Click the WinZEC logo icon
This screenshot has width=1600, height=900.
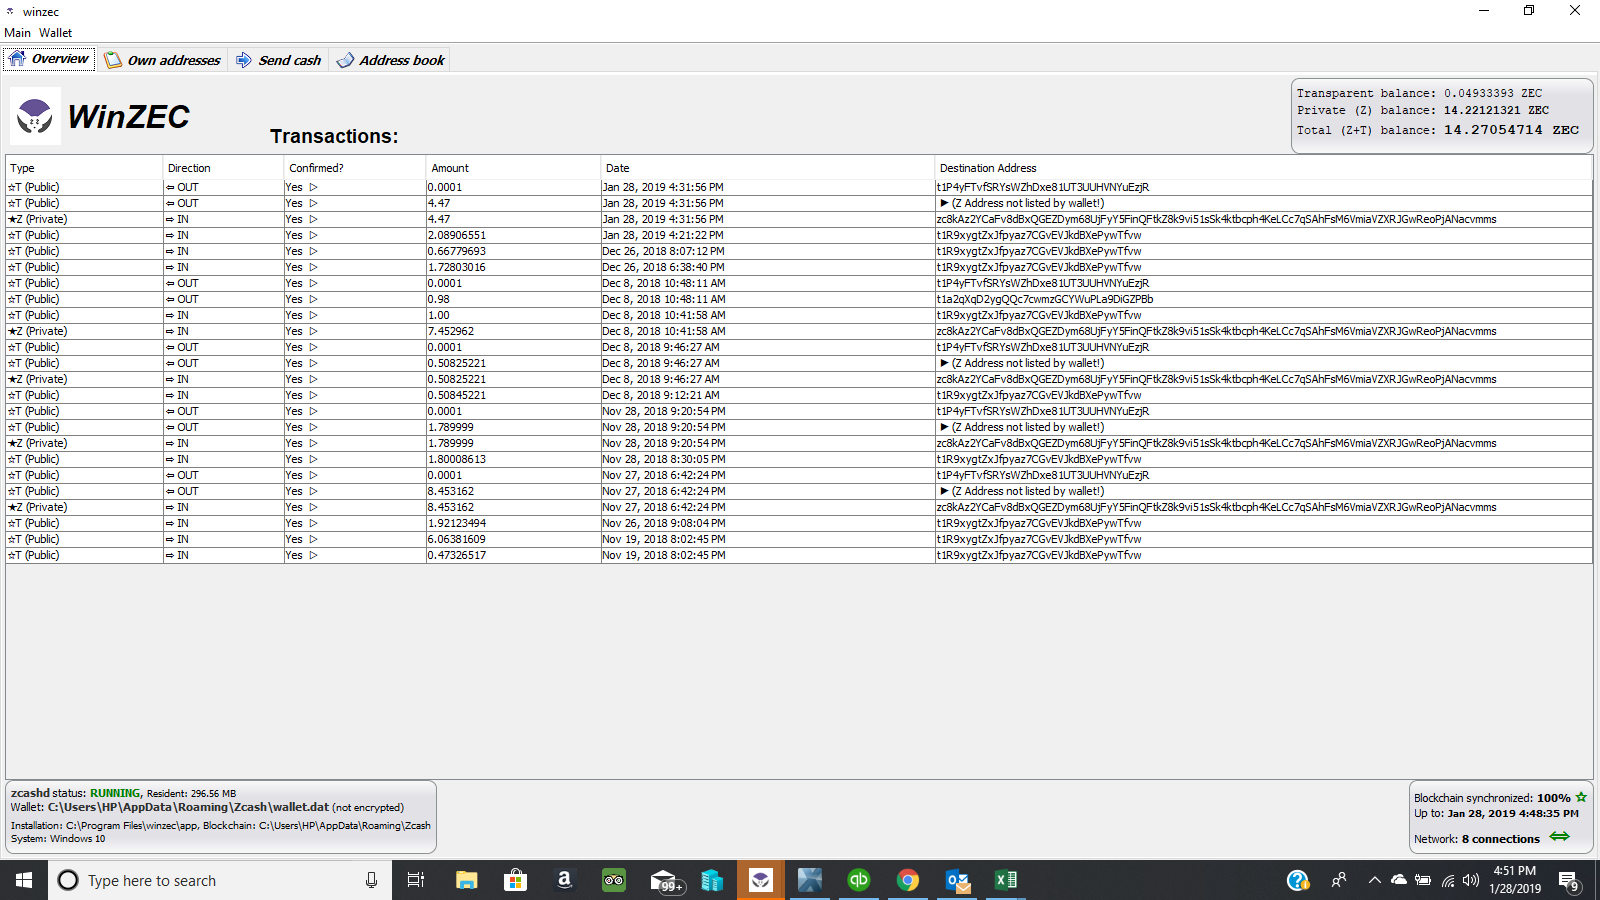pos(35,116)
